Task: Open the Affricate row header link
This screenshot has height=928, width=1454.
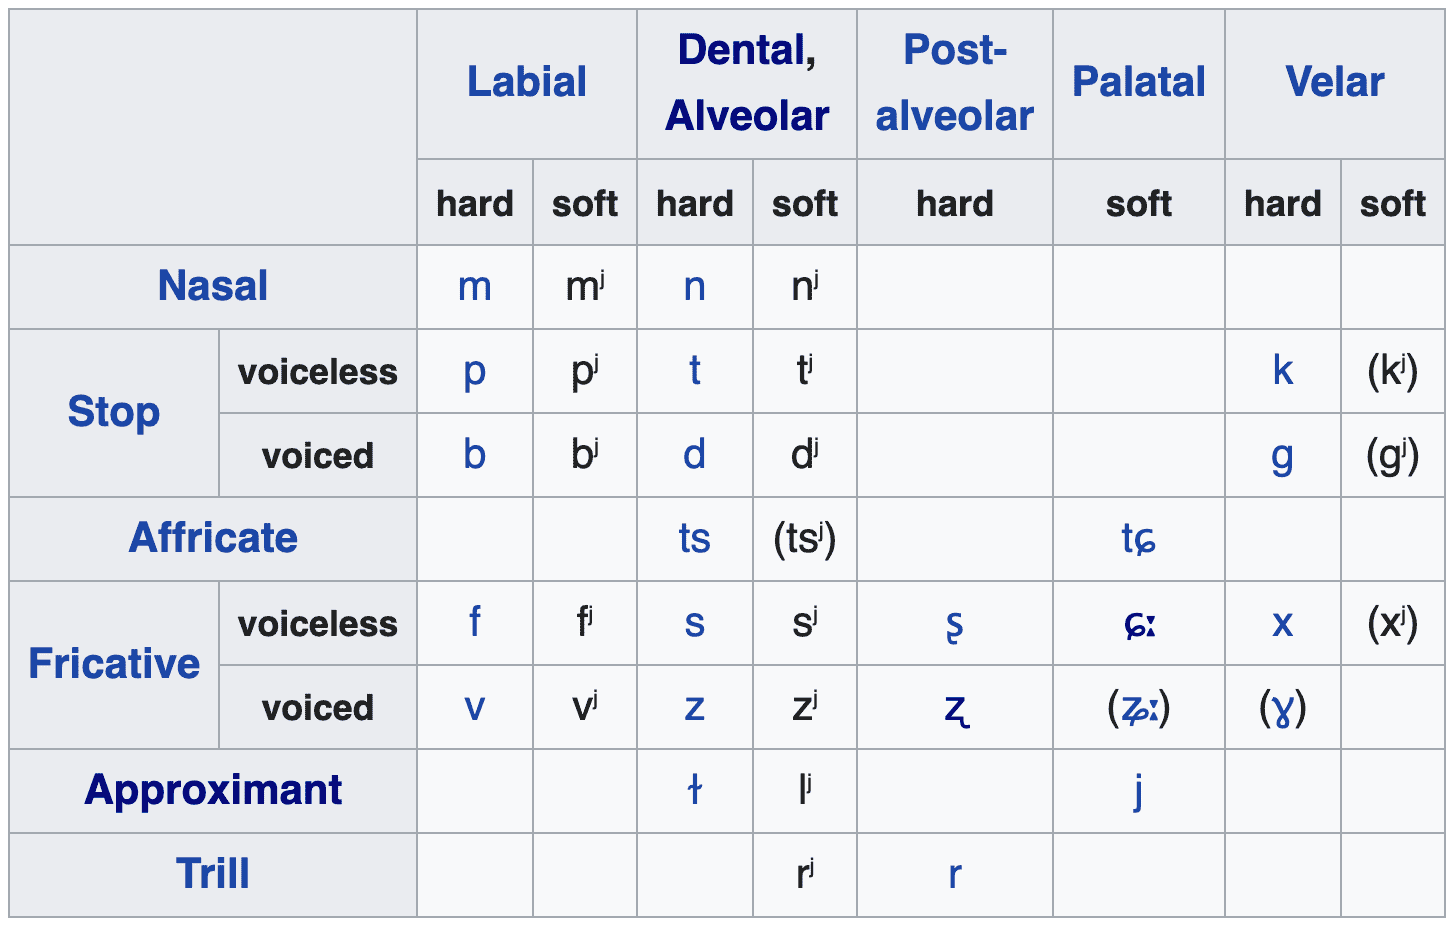Action: [213, 538]
